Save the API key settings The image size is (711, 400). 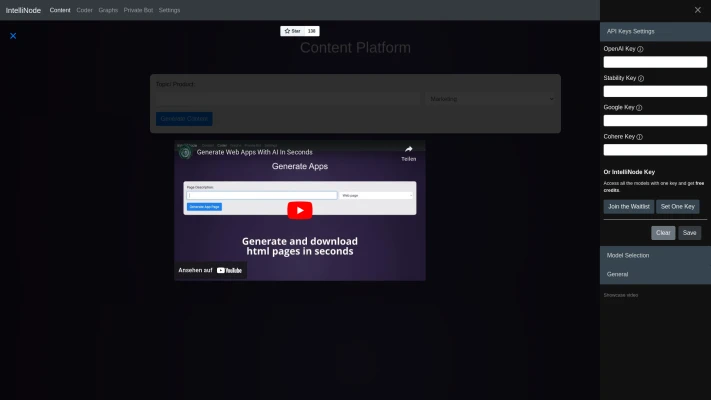click(x=689, y=233)
